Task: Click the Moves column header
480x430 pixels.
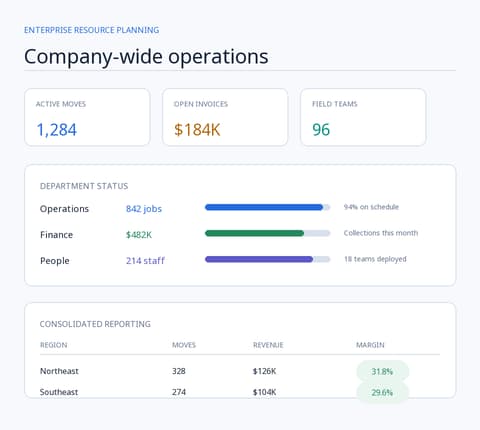Action: [184, 345]
